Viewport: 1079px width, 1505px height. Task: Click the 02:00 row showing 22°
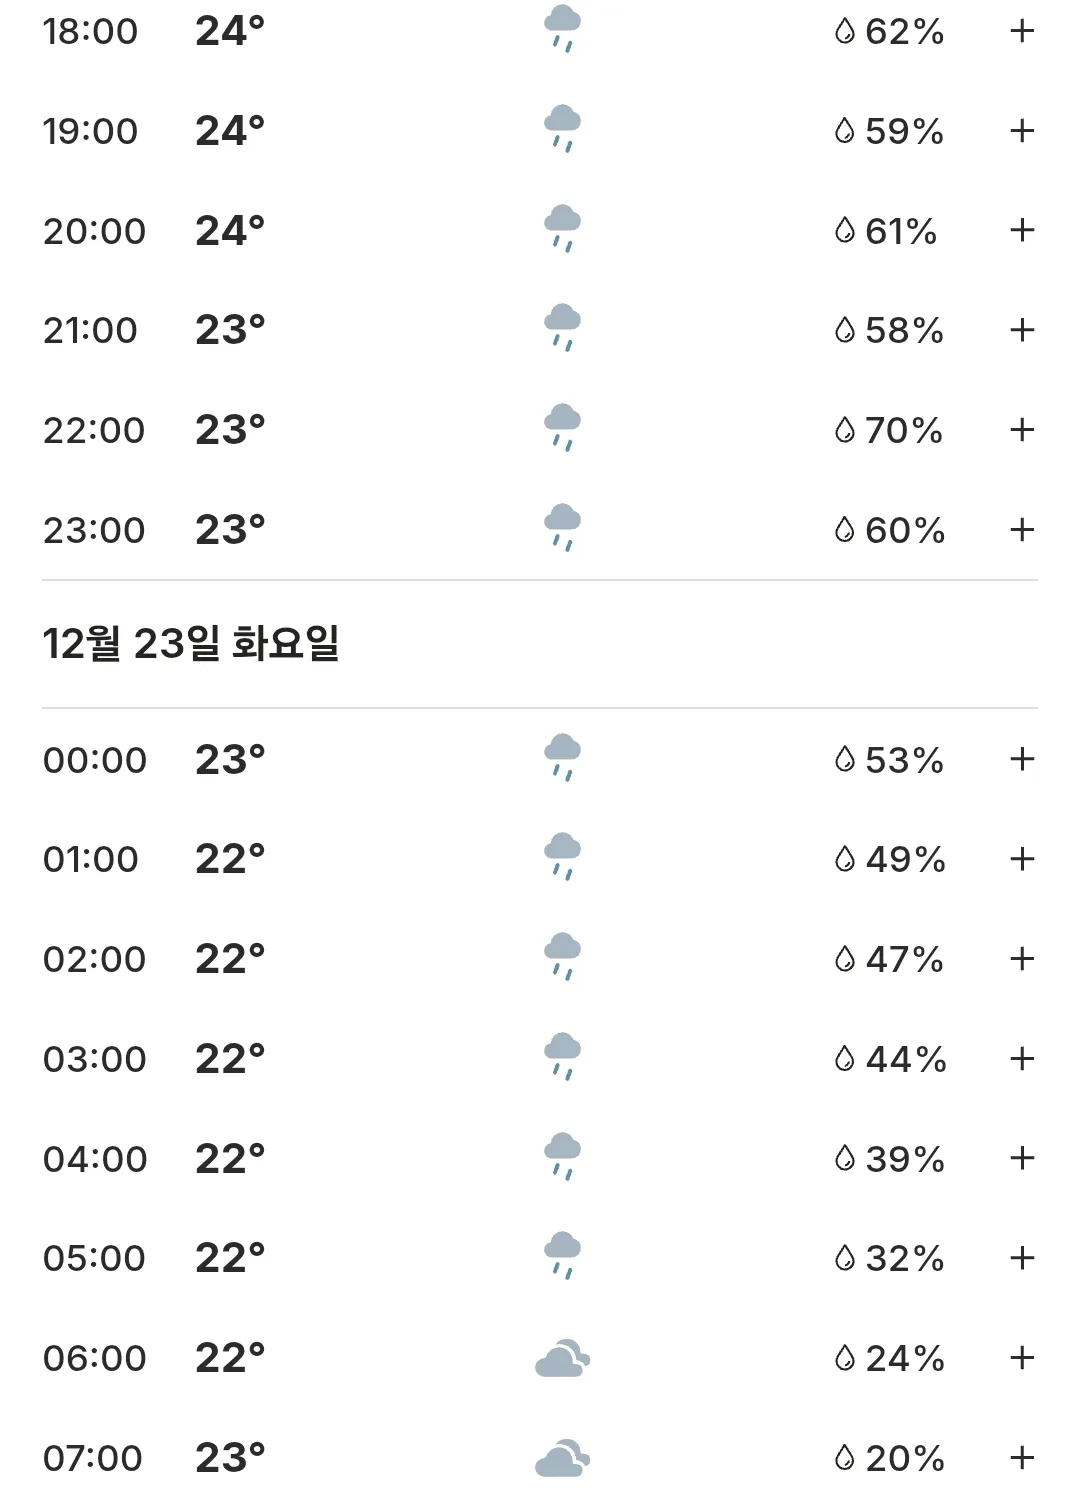540,959
